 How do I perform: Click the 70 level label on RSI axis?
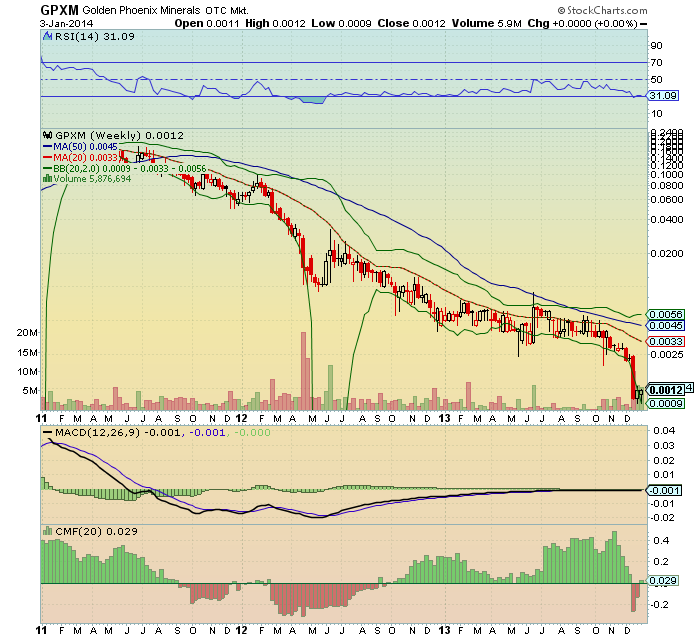[x=656, y=63]
